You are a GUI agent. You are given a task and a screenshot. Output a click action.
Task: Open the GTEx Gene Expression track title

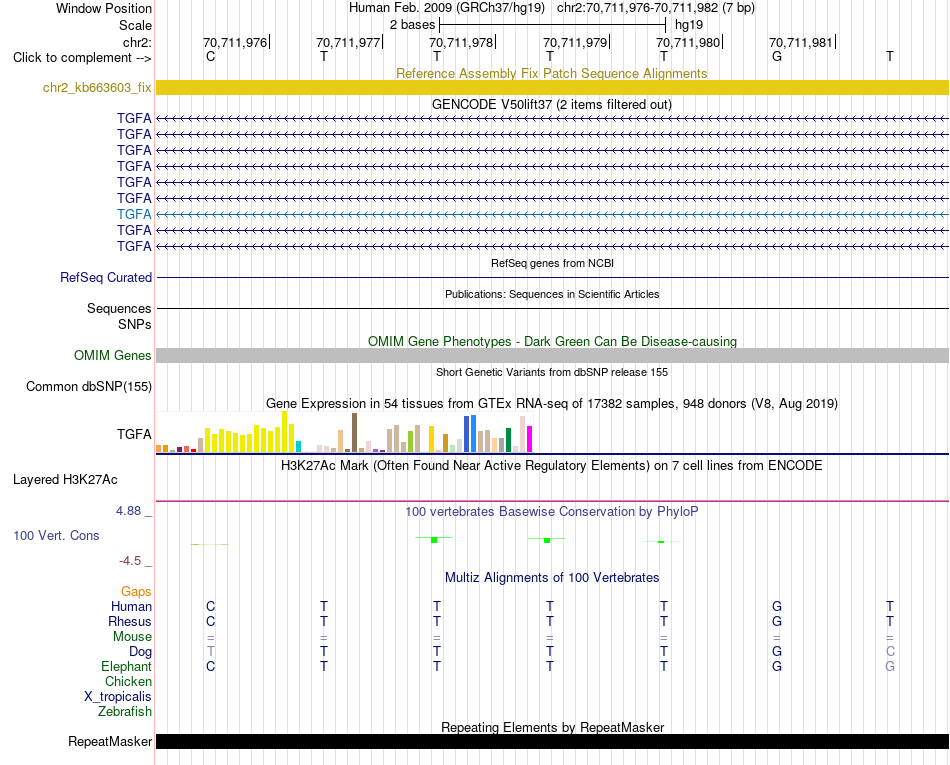552,403
